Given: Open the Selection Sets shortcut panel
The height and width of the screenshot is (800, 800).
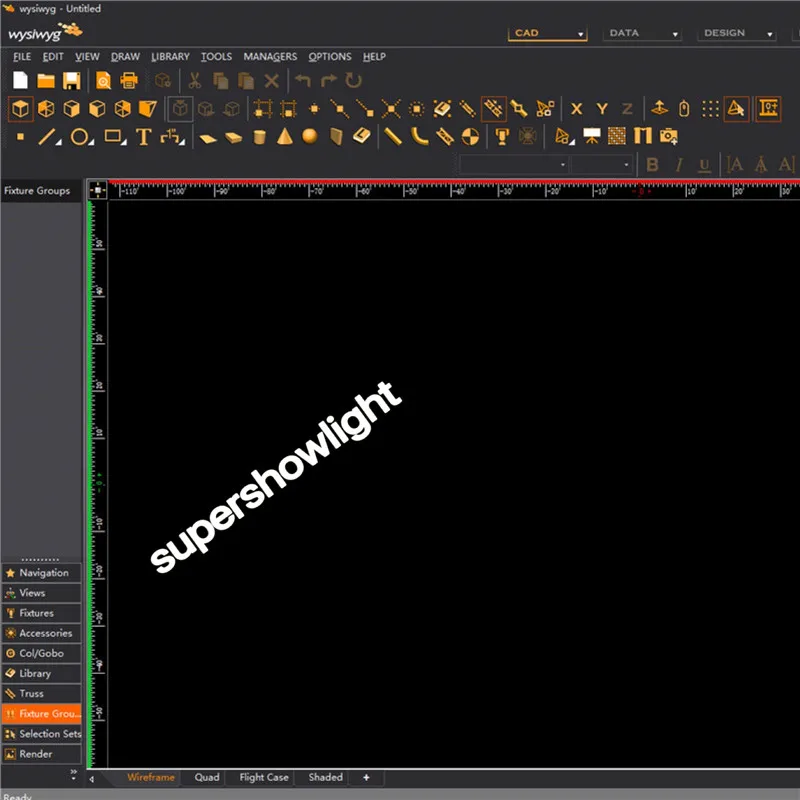Looking at the screenshot, I should (x=41, y=734).
